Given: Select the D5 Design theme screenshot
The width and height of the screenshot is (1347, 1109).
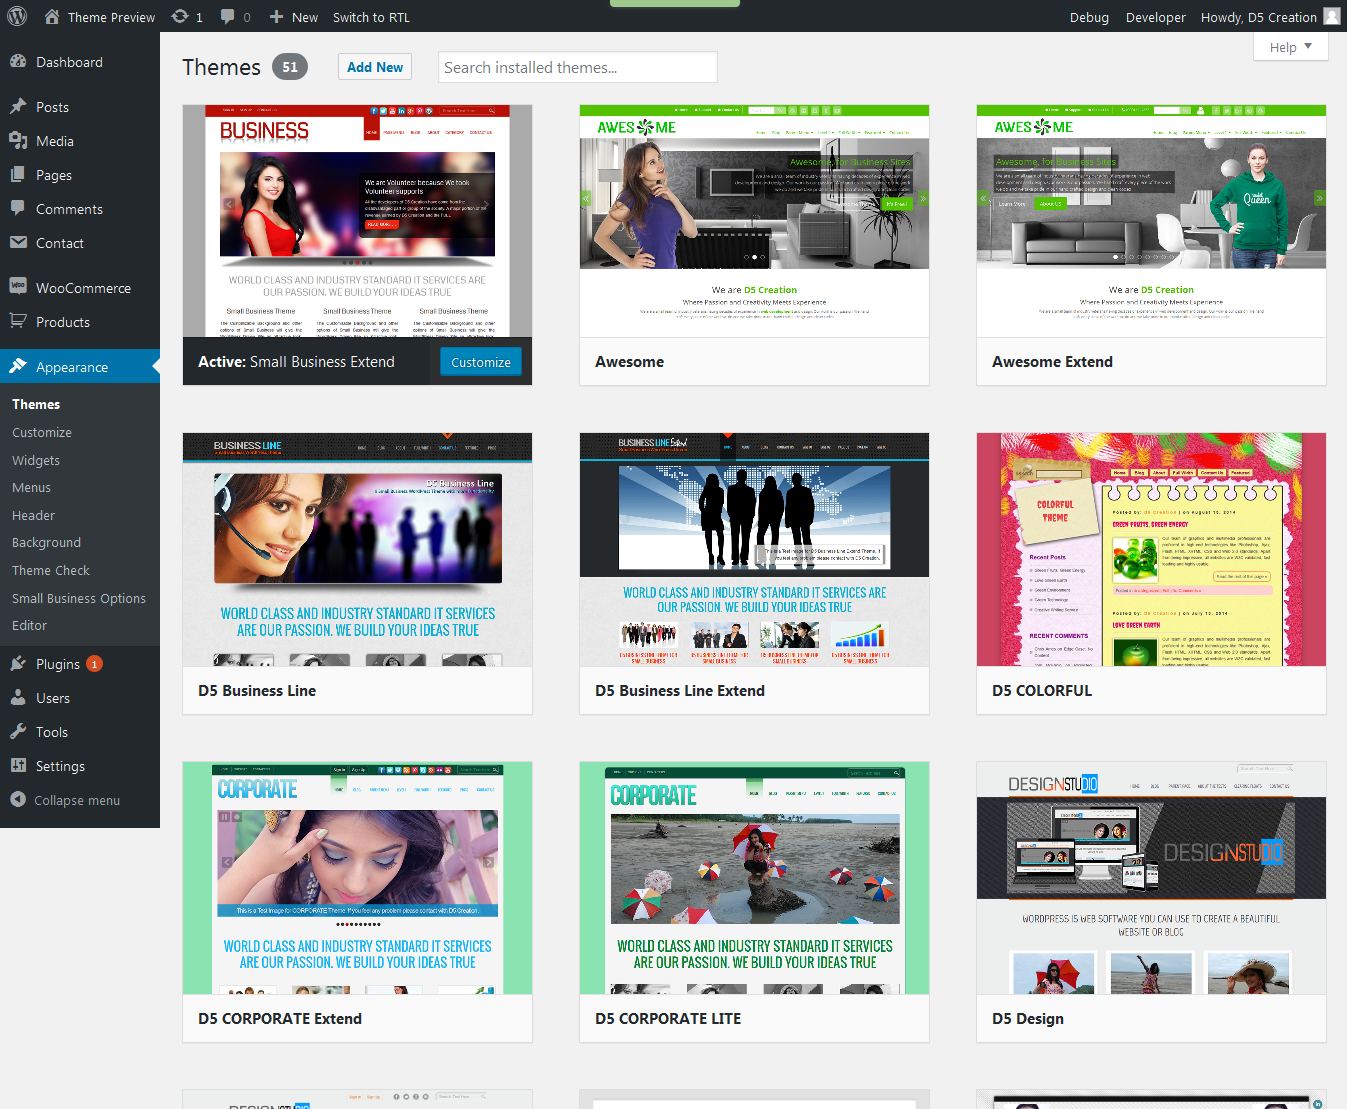Looking at the screenshot, I should coord(1151,878).
